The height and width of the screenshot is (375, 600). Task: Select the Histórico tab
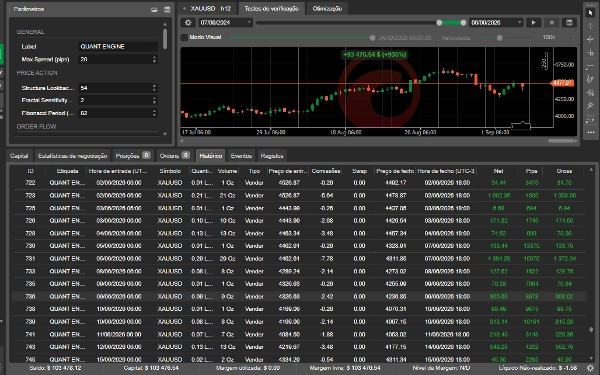tap(210, 156)
